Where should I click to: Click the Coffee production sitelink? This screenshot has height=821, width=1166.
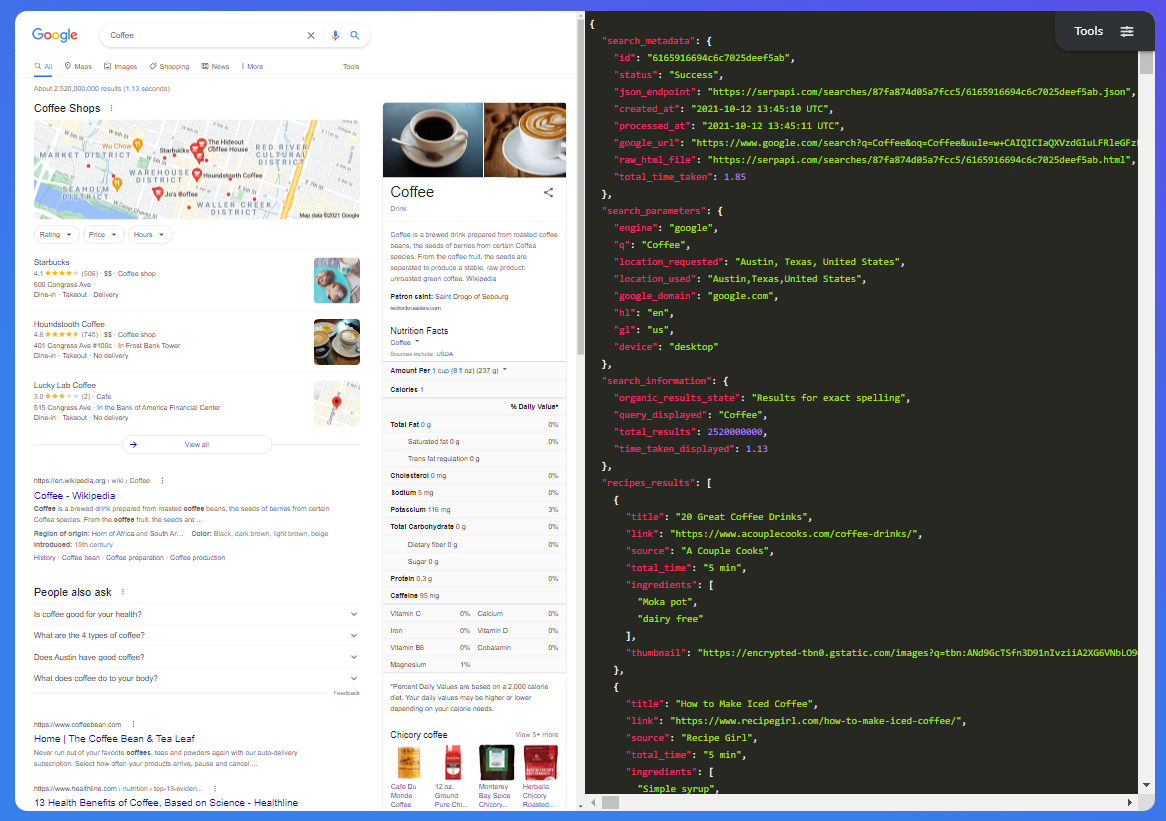pyautogui.click(x=197, y=558)
